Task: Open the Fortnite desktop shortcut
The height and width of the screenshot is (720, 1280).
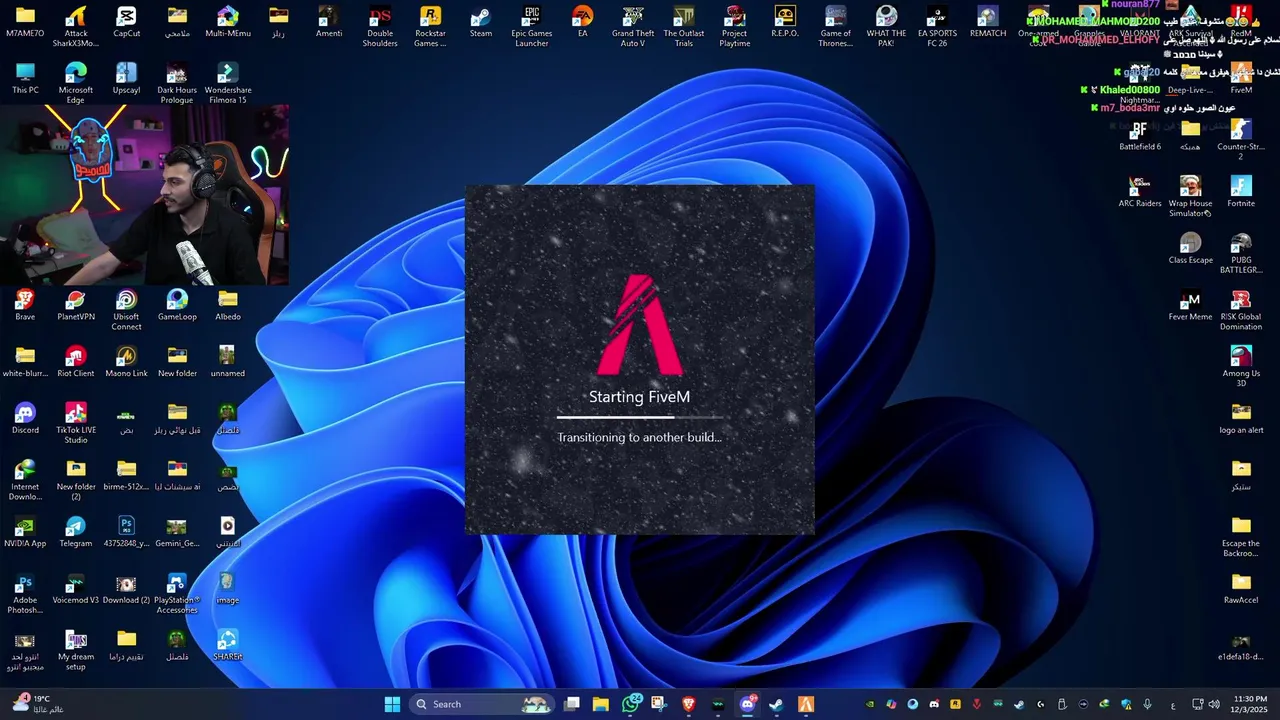Action: coord(1241,193)
